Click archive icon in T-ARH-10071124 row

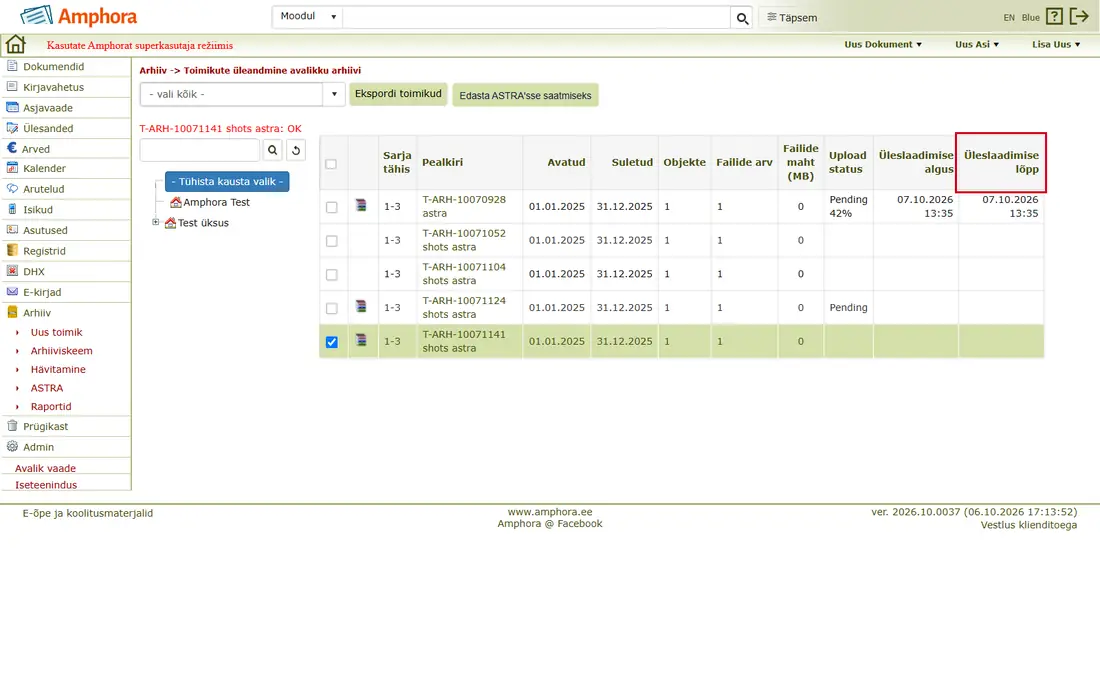[361, 306]
